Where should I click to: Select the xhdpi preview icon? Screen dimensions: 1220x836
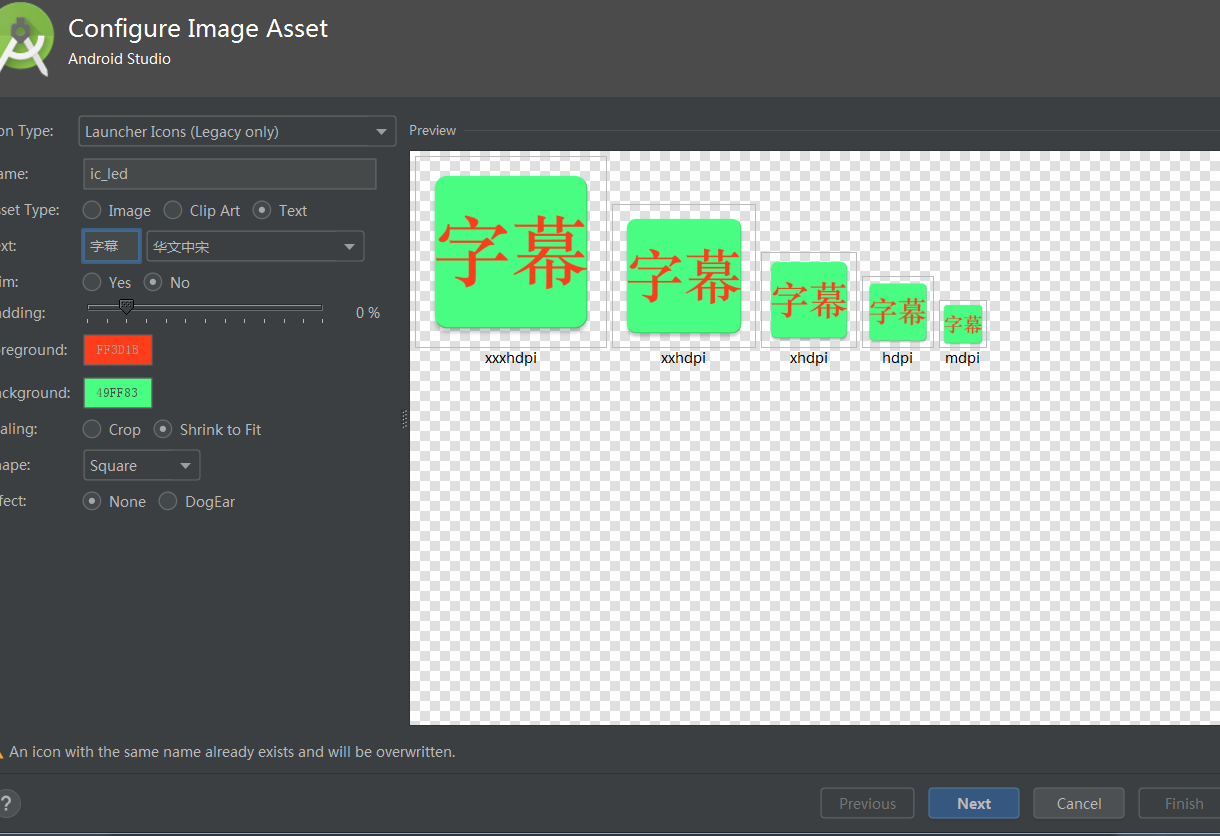809,300
